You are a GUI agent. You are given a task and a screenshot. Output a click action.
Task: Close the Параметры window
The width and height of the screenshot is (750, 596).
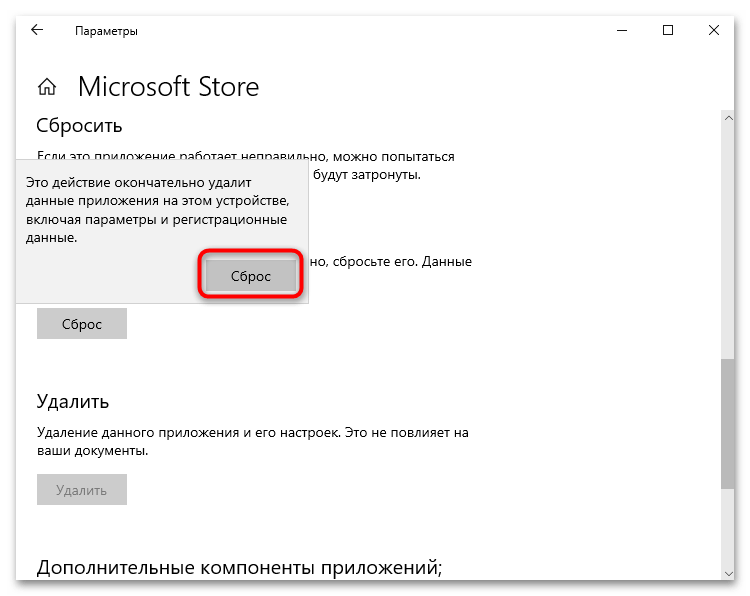(714, 31)
